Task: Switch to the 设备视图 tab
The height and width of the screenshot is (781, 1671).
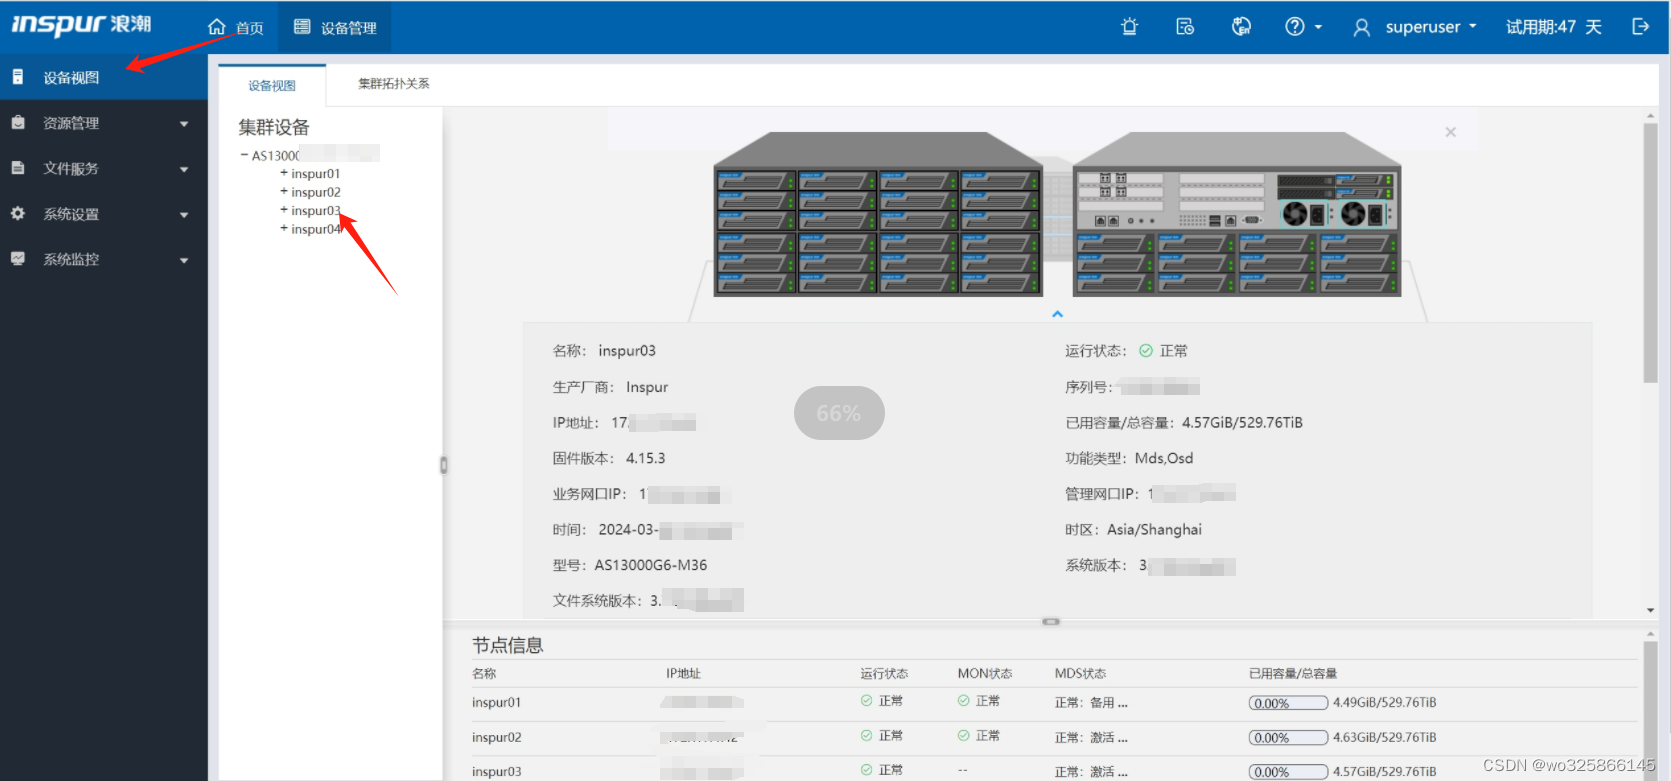Action: [x=272, y=85]
